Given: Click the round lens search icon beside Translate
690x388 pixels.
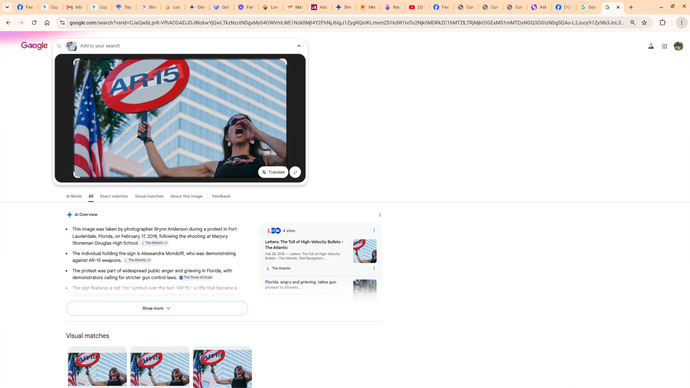Looking at the screenshot, I should coord(295,172).
